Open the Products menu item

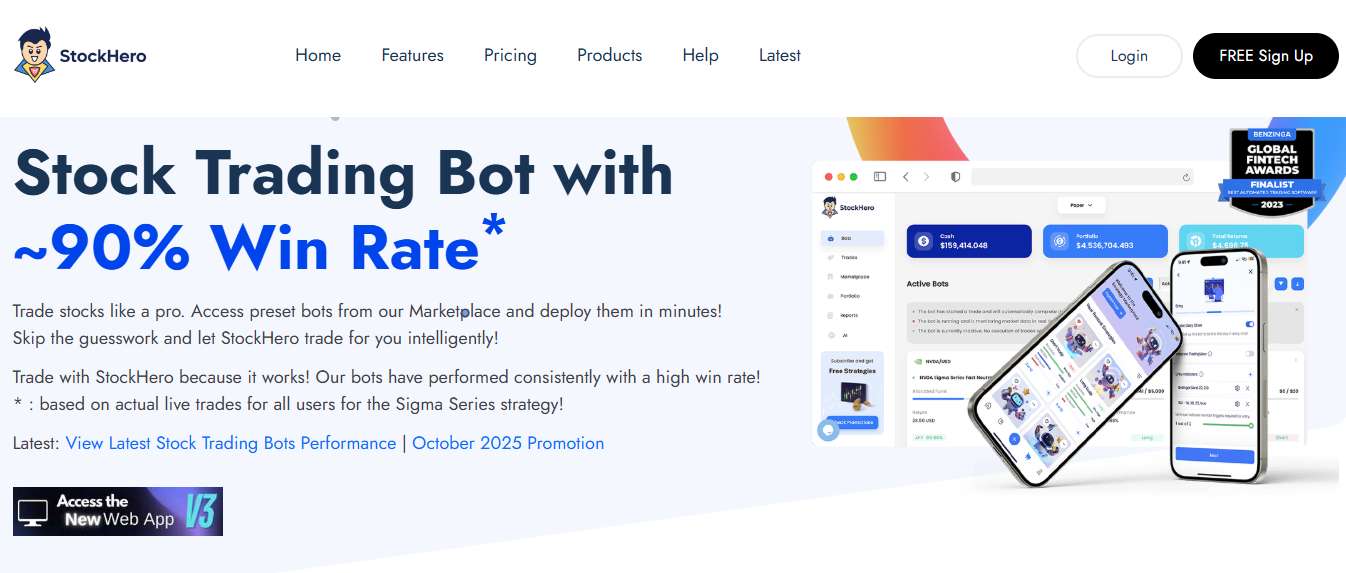(x=609, y=55)
